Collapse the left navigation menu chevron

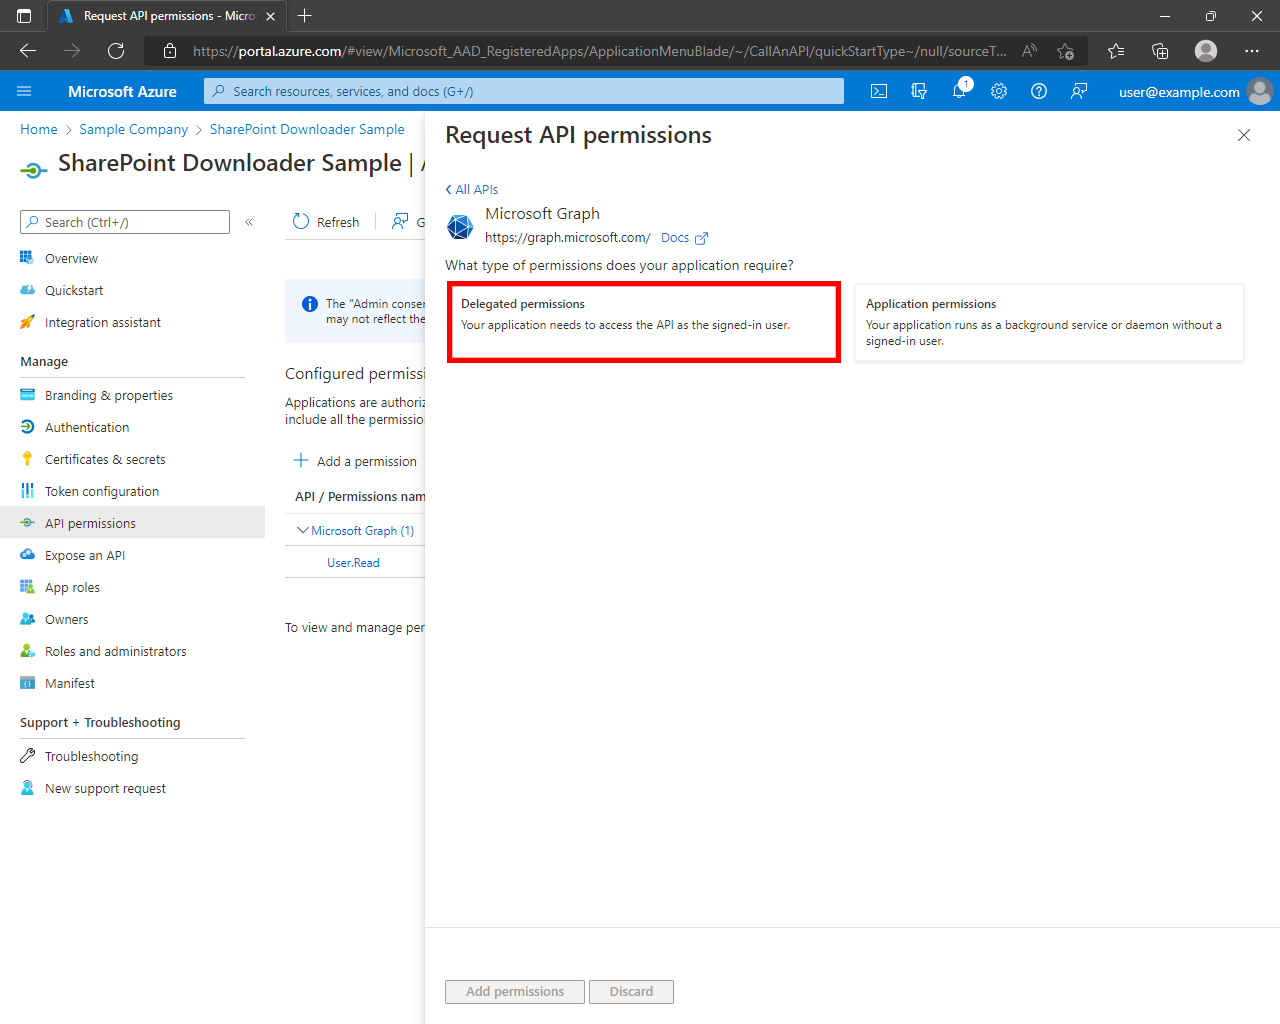tap(249, 222)
